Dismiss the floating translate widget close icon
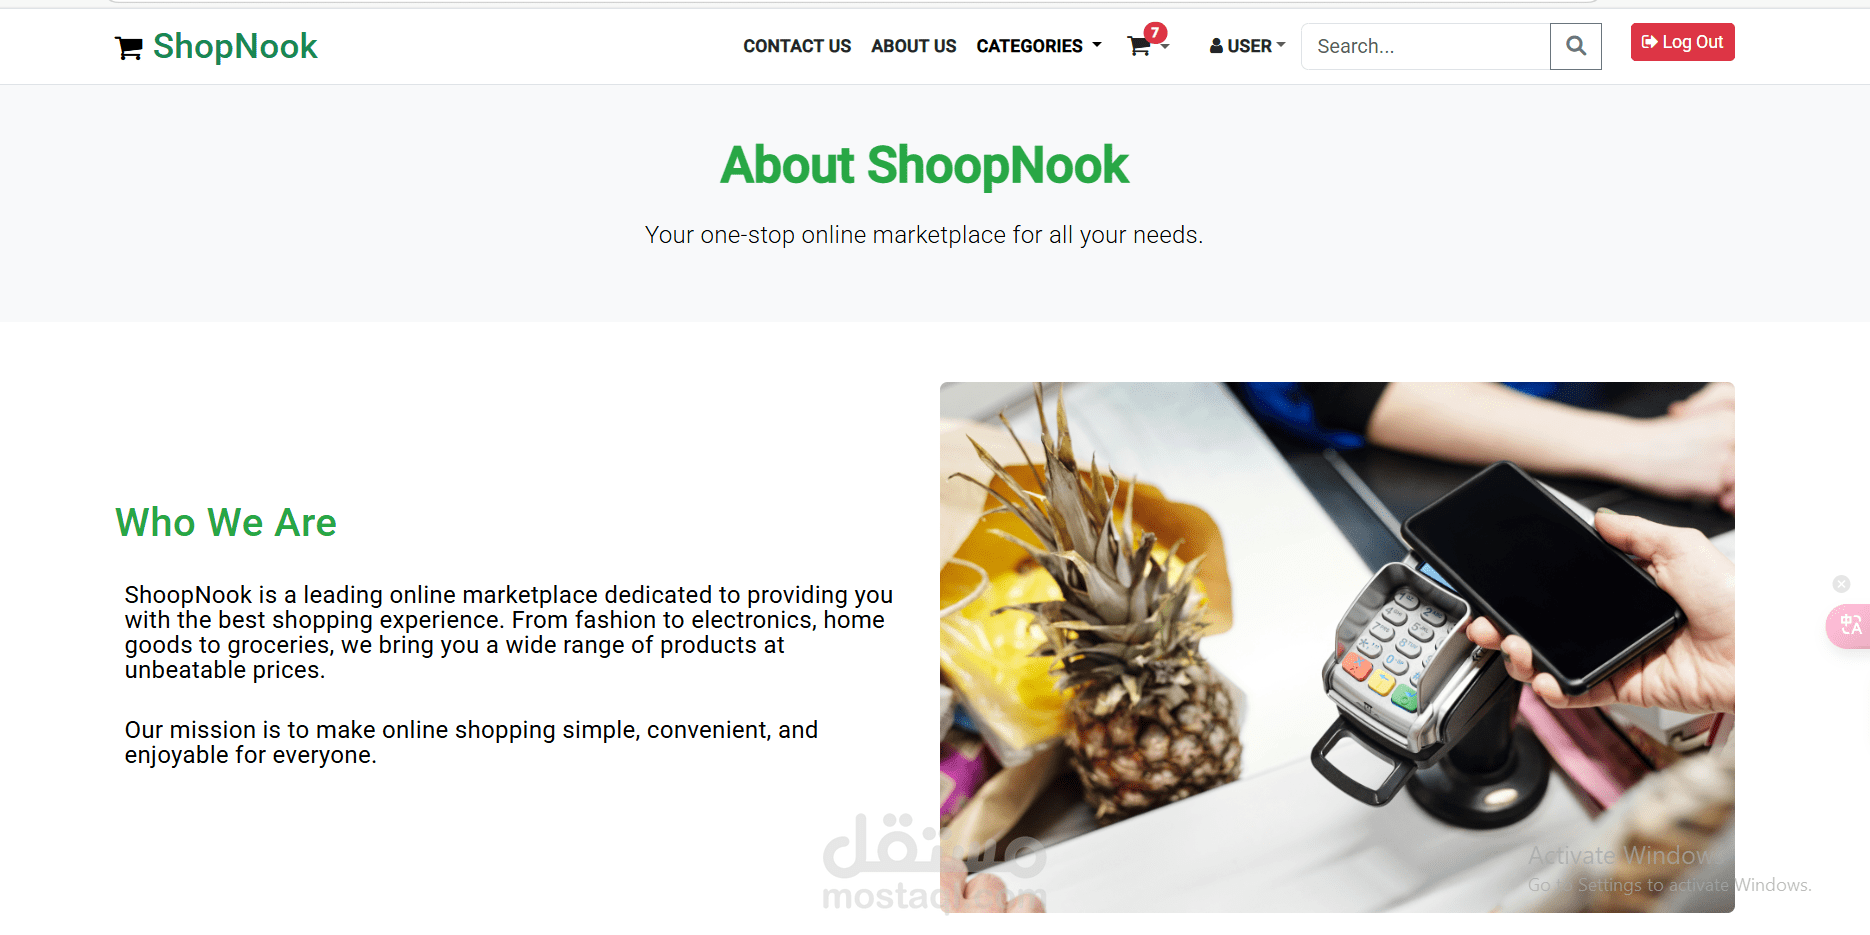This screenshot has height=935, width=1870. [x=1841, y=584]
